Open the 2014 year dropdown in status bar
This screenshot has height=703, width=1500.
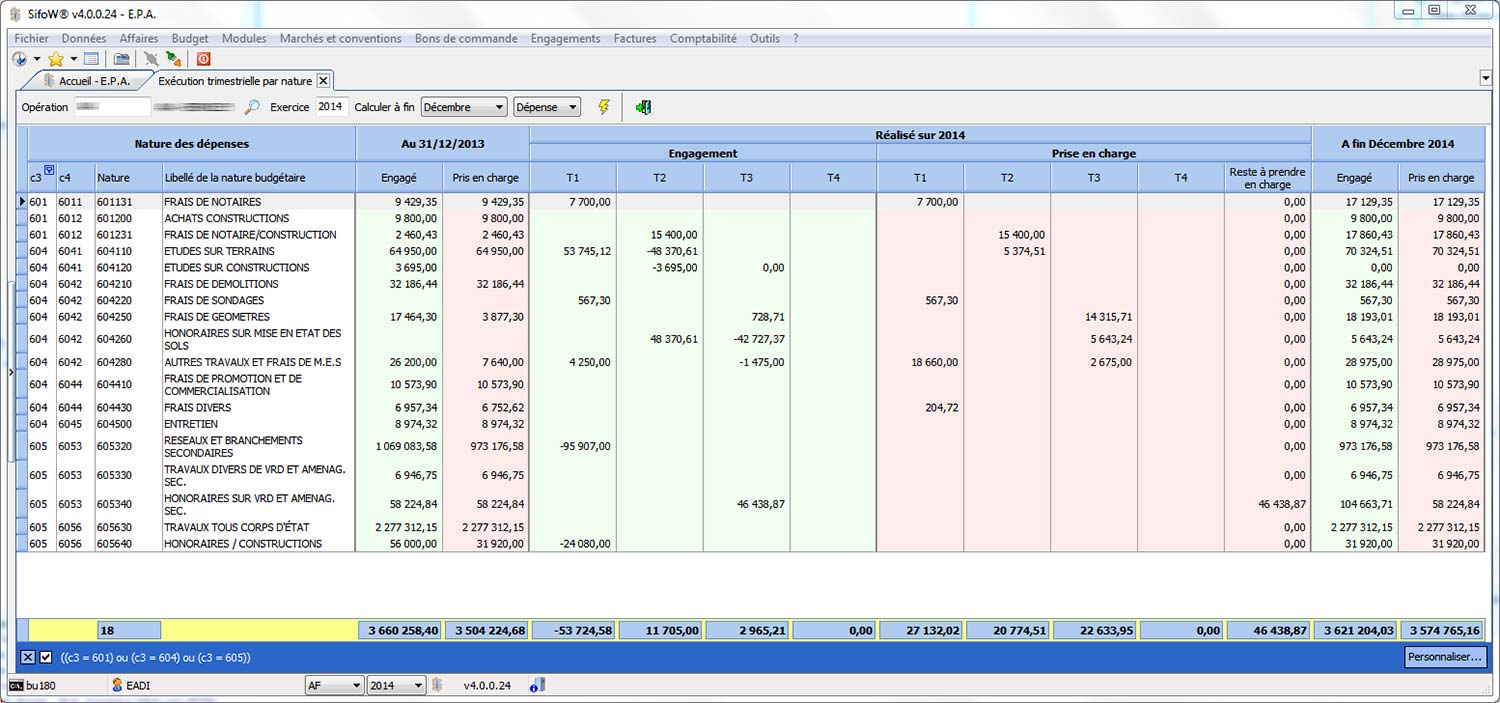click(x=396, y=685)
